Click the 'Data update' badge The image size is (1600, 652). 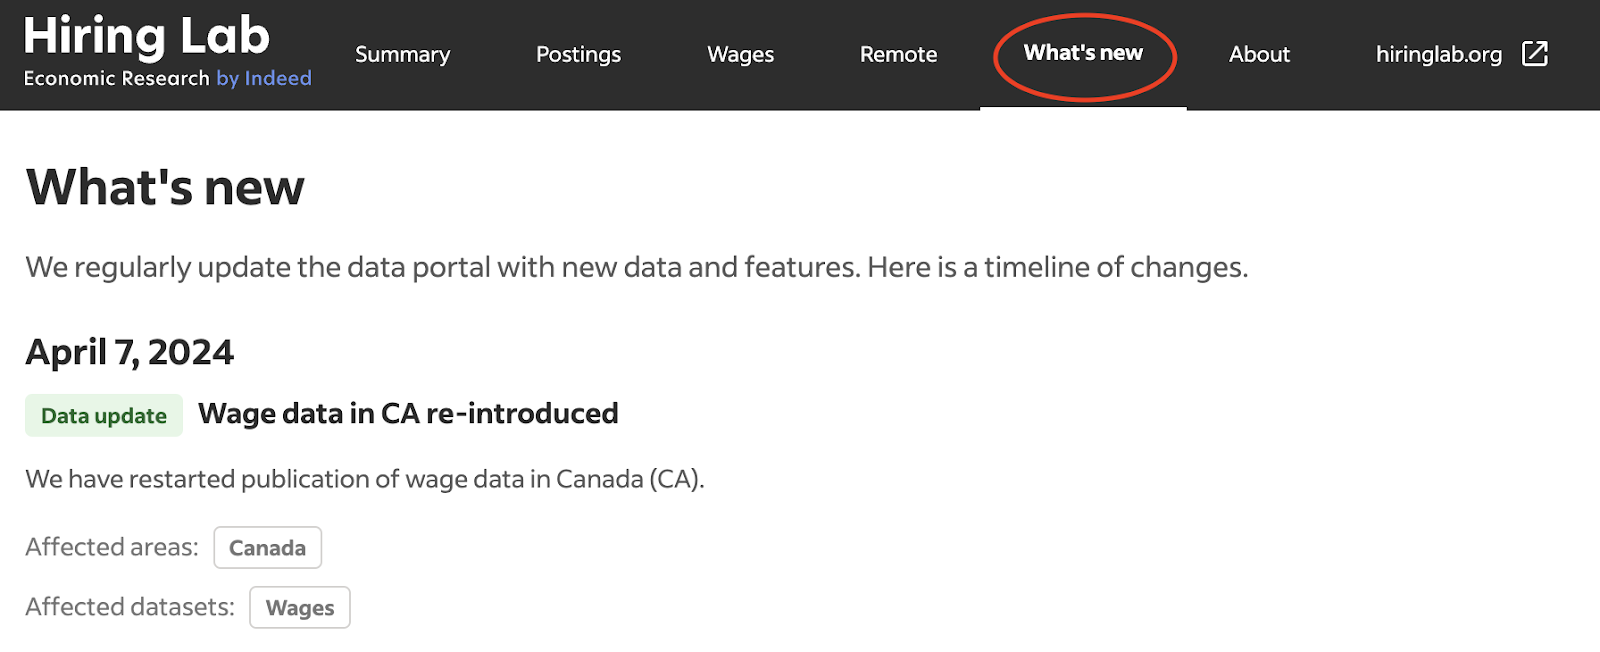click(x=103, y=414)
